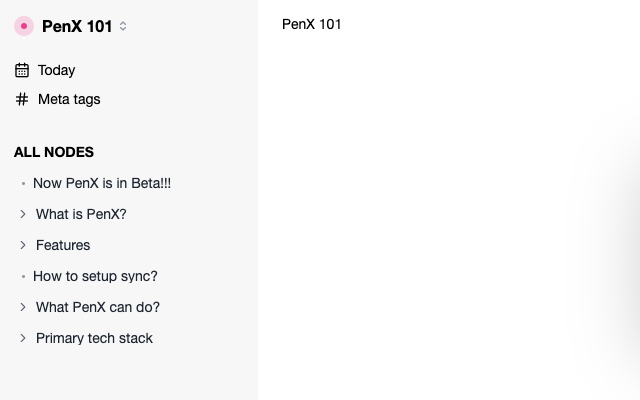Image resolution: width=640 pixels, height=400 pixels.
Task: Open the 'What is PenX?' node
Action: tap(81, 214)
